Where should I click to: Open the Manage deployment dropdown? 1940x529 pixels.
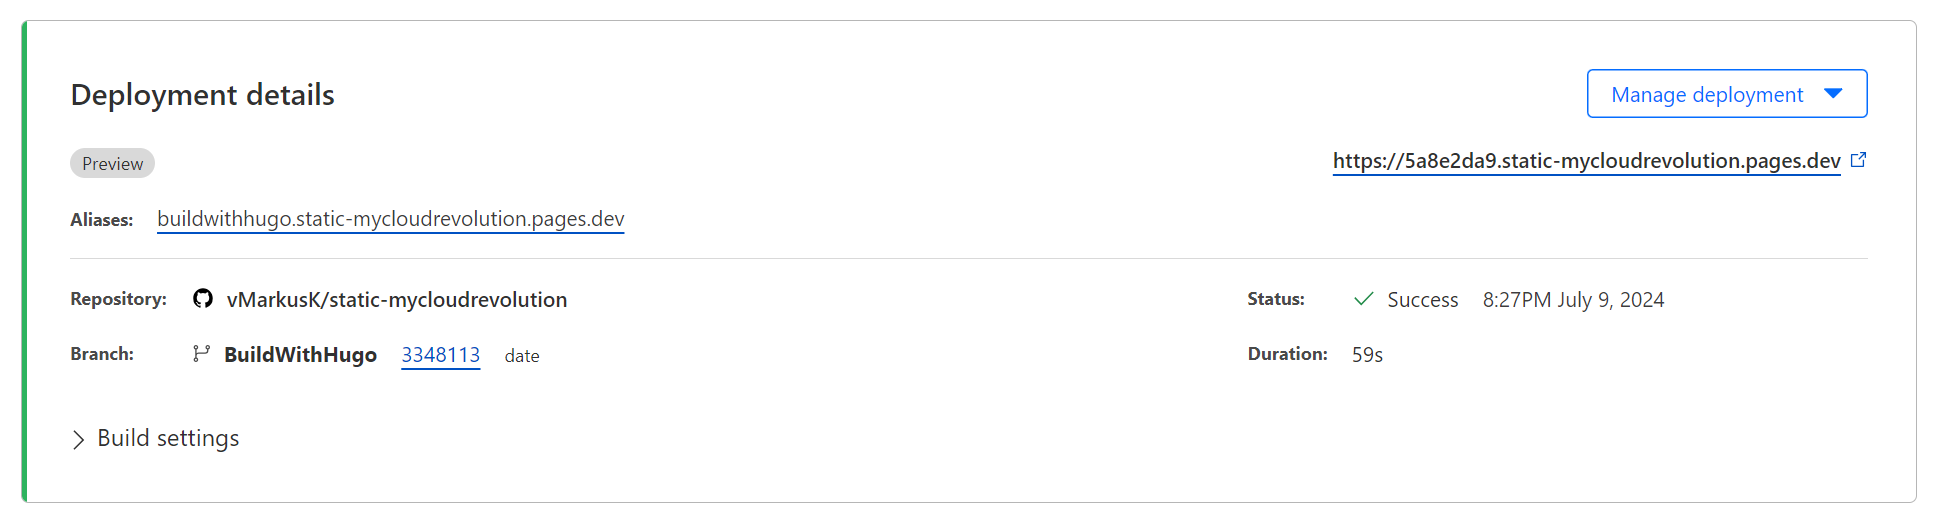tap(1707, 94)
